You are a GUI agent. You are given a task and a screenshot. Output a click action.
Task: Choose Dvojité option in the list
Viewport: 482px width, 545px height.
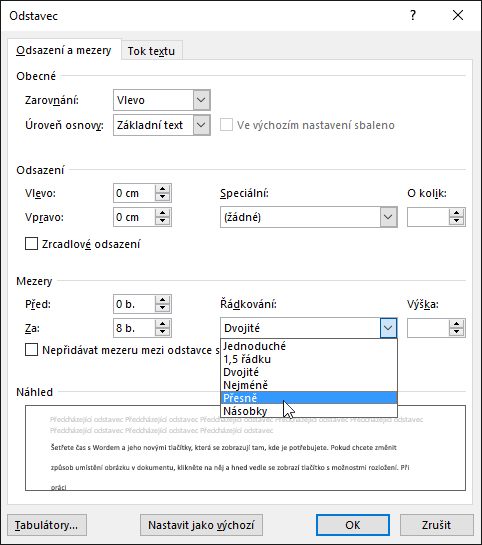[309, 372]
